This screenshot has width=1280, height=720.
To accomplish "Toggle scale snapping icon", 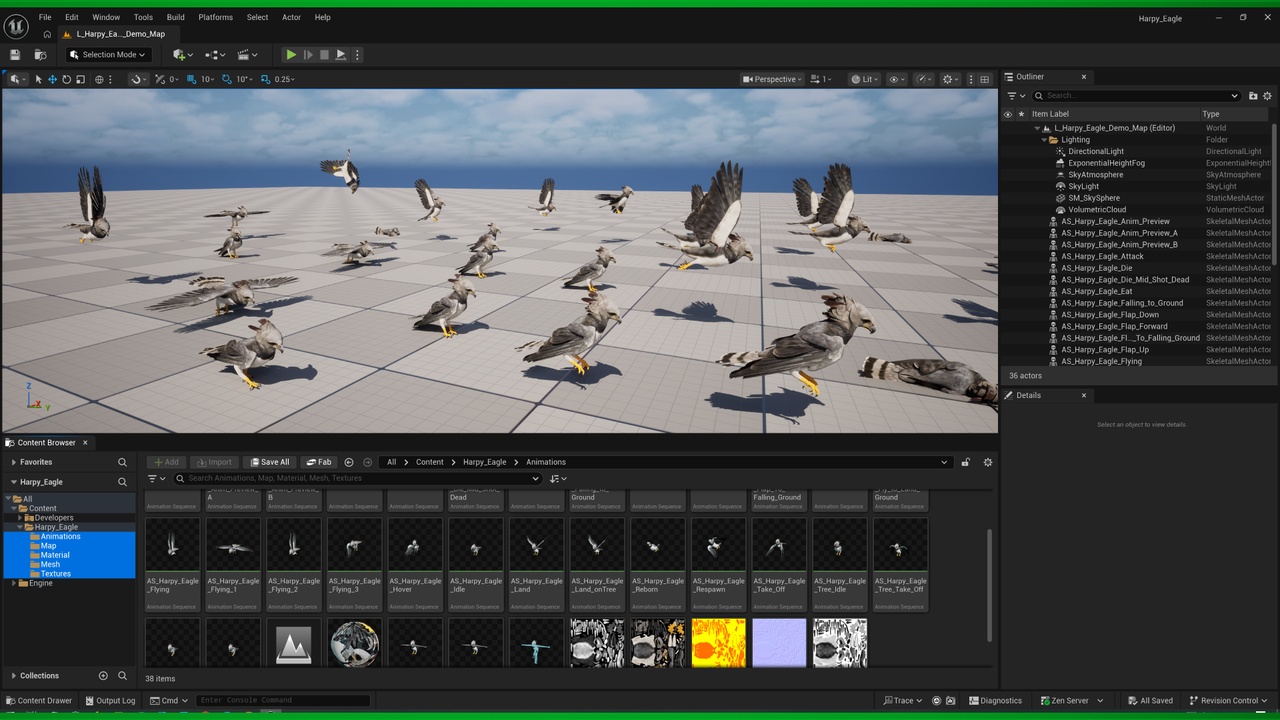I will click(265, 79).
